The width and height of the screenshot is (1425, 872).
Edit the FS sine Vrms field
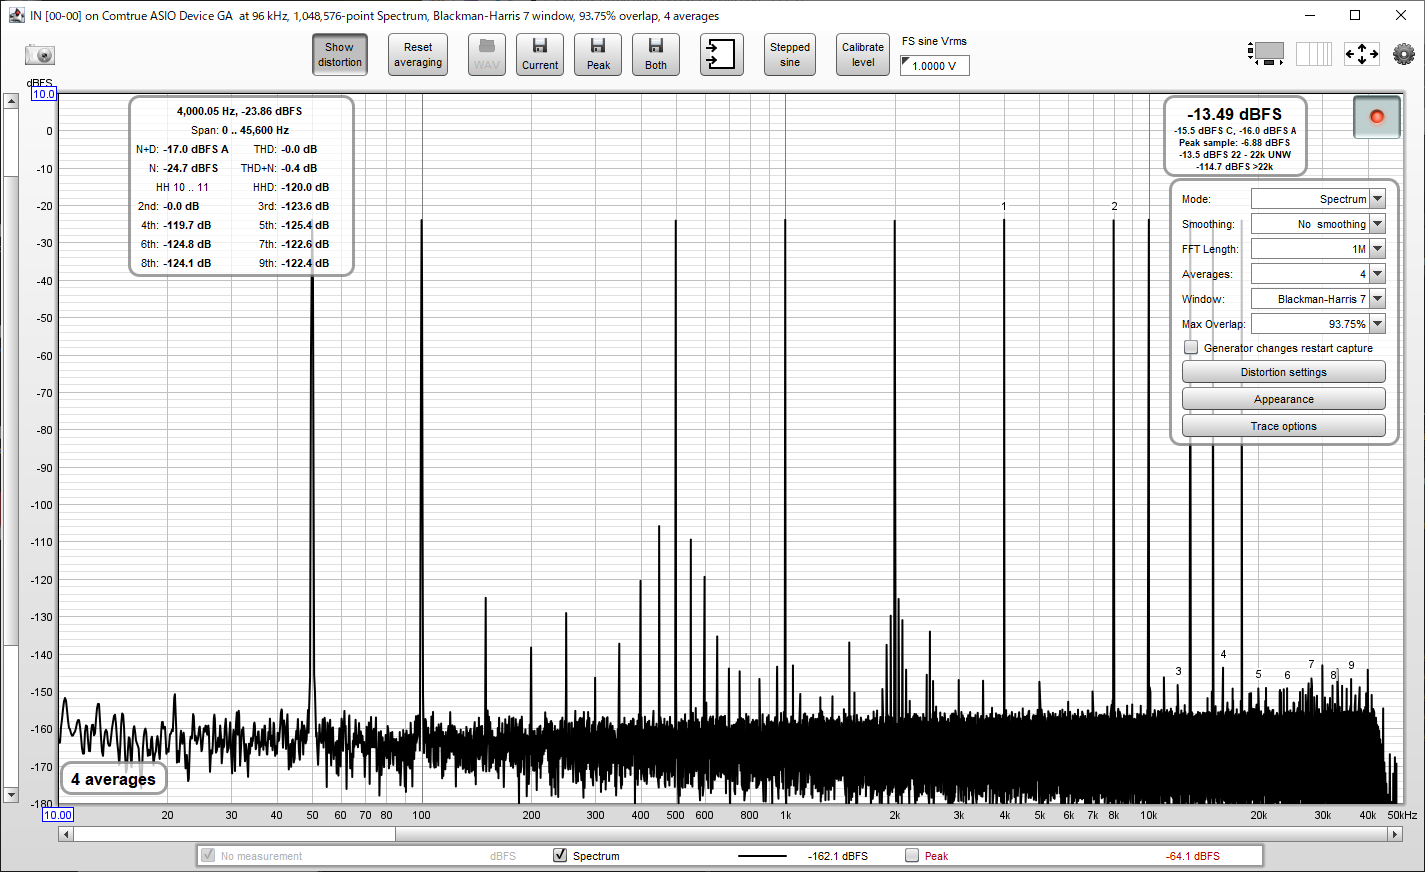click(x=935, y=66)
